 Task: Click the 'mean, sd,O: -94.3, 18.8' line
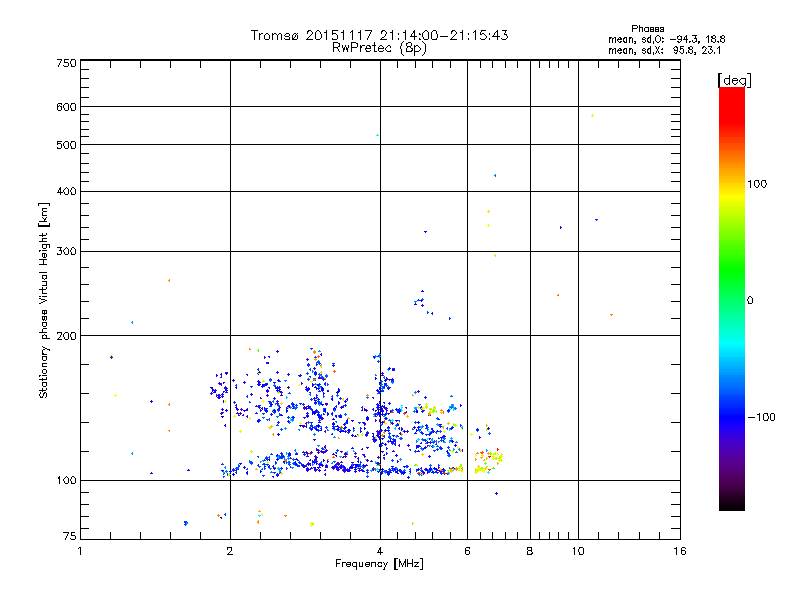[x=666, y=39]
